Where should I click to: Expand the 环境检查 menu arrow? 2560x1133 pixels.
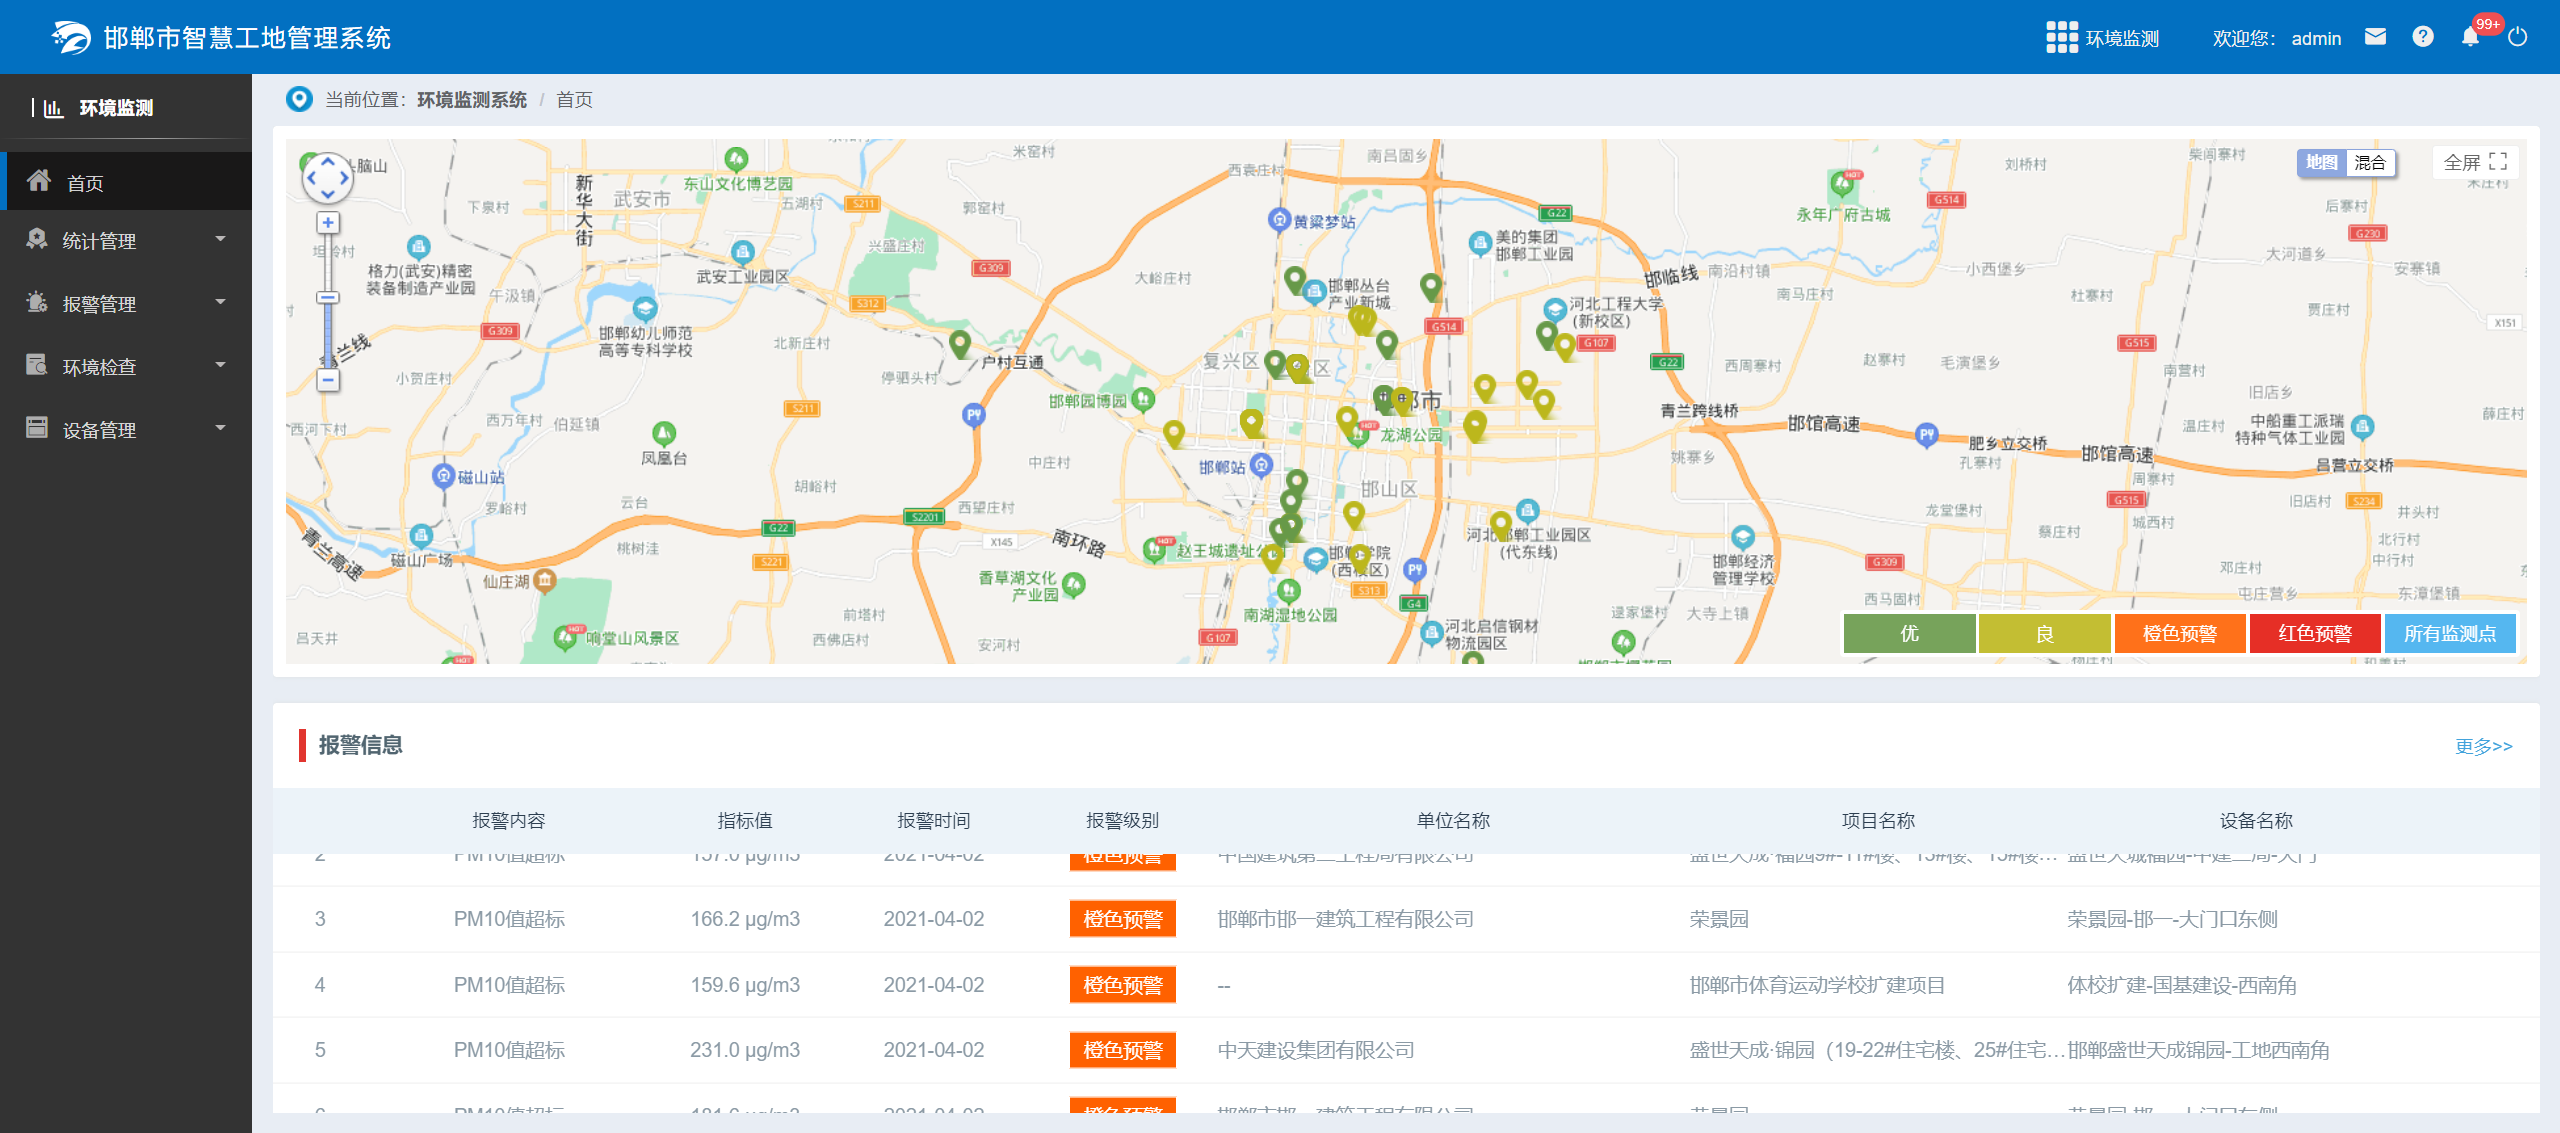[x=220, y=365]
